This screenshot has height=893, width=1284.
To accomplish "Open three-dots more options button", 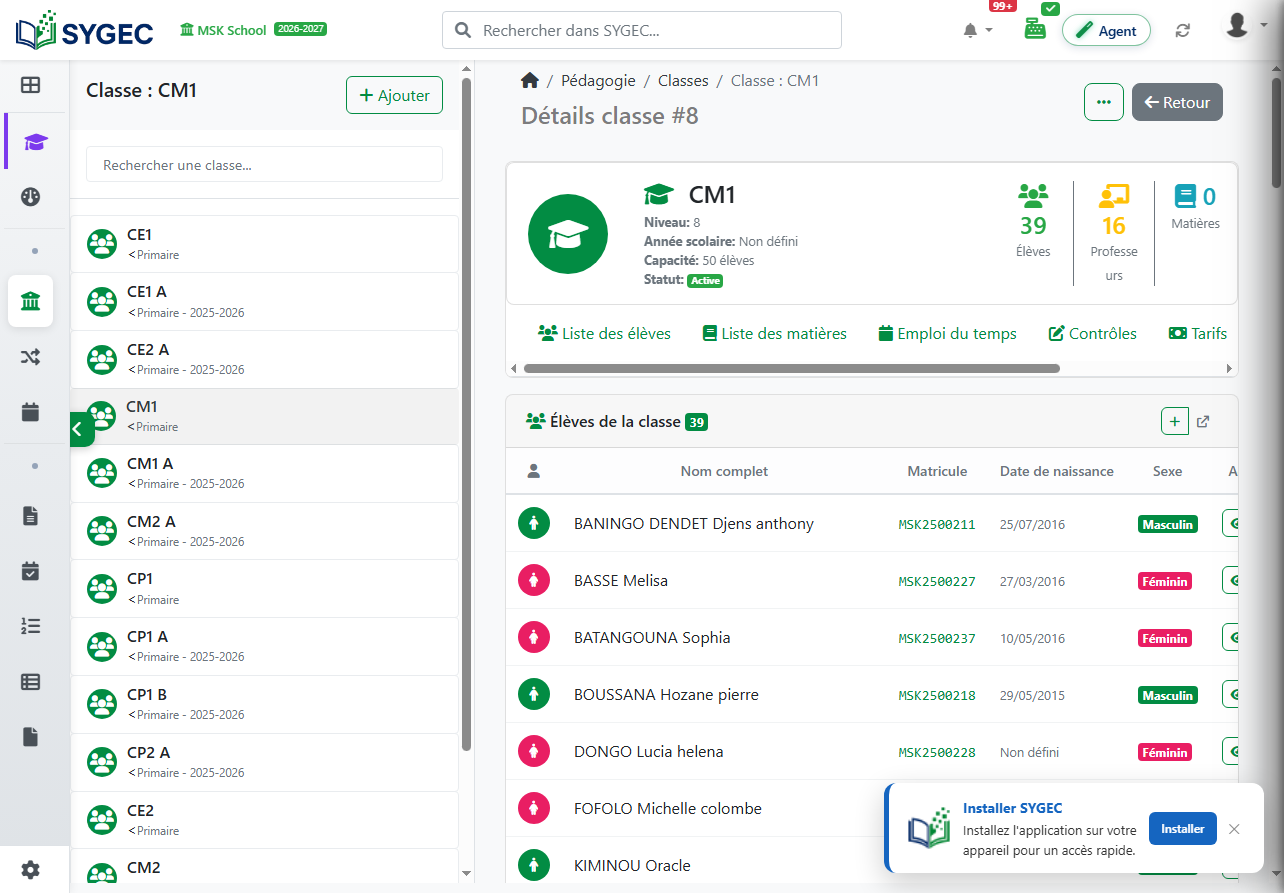I will (x=1104, y=102).
